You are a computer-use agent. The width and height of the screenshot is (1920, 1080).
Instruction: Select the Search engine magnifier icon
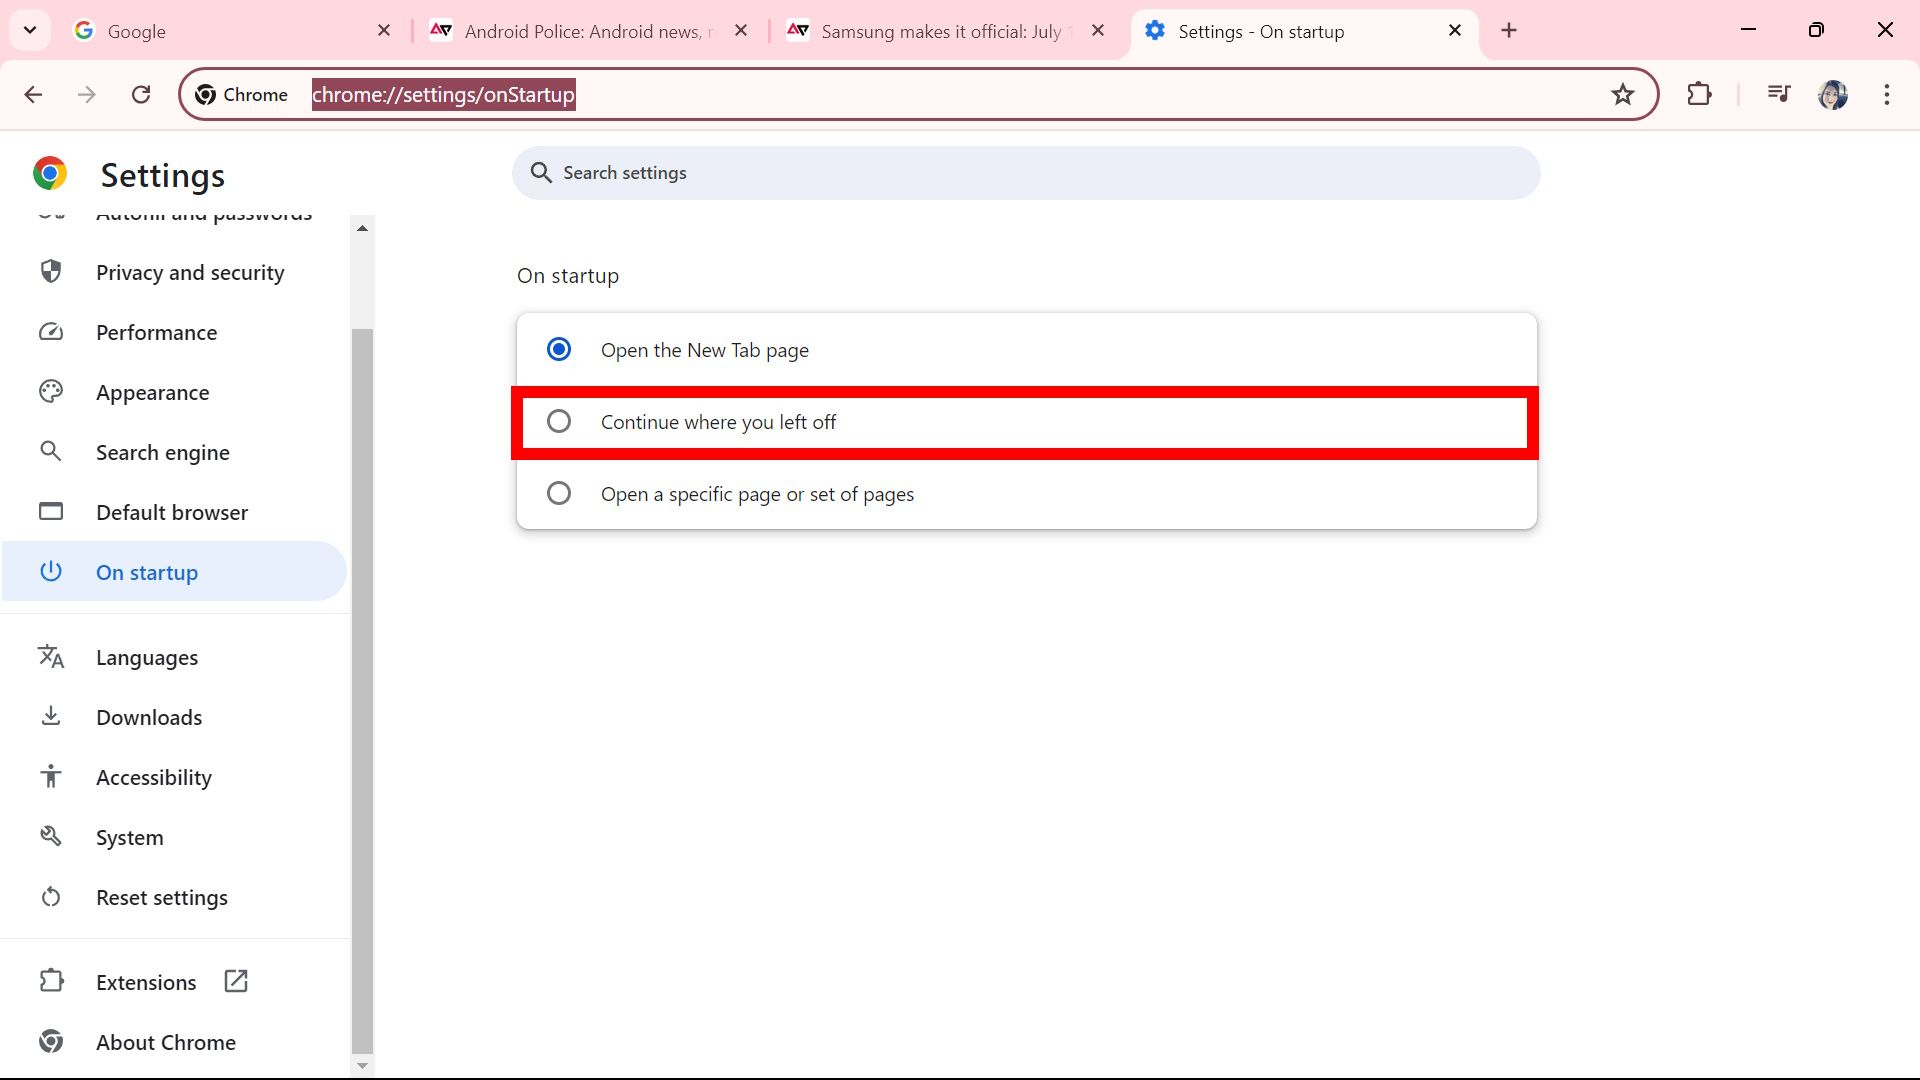(x=51, y=451)
